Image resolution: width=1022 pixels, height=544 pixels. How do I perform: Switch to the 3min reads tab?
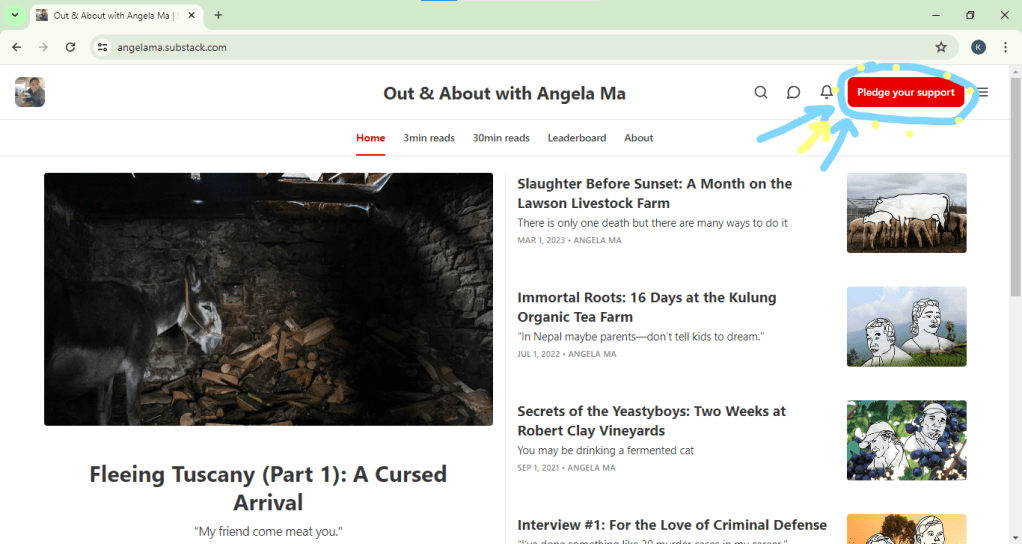pyautogui.click(x=429, y=138)
